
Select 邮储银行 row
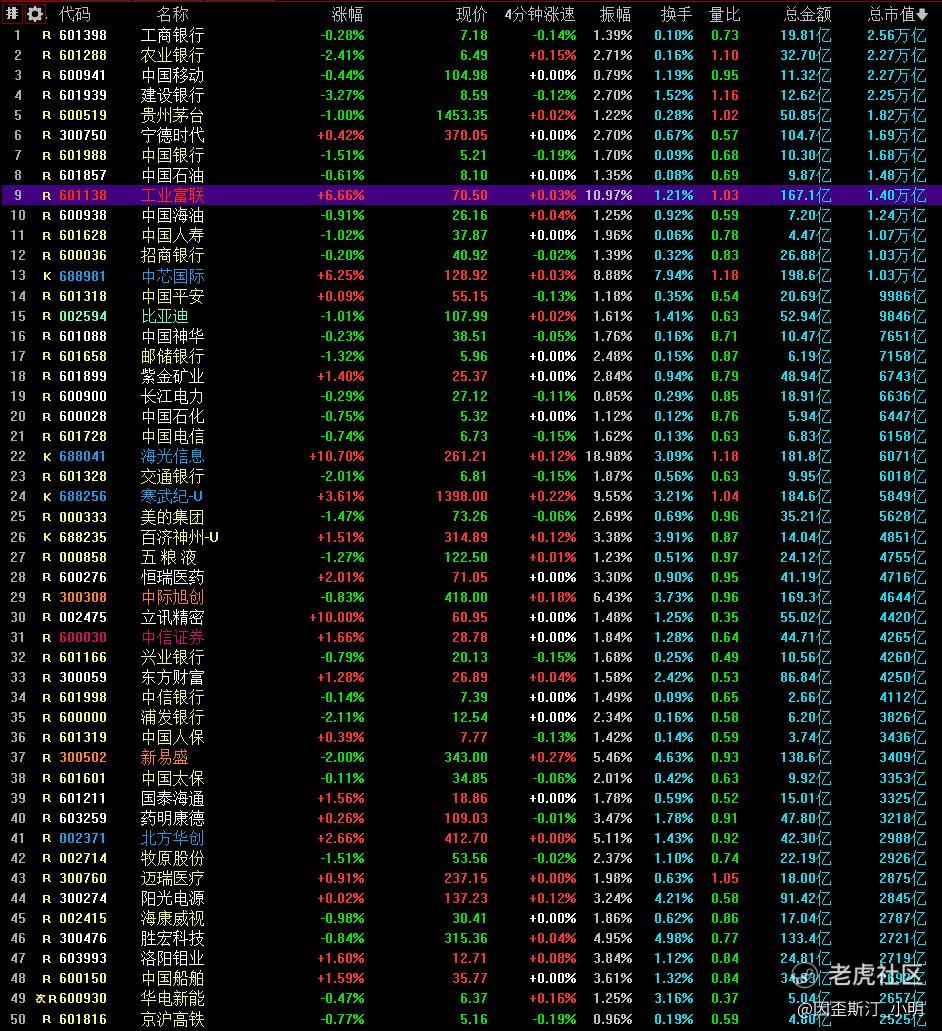point(471,356)
